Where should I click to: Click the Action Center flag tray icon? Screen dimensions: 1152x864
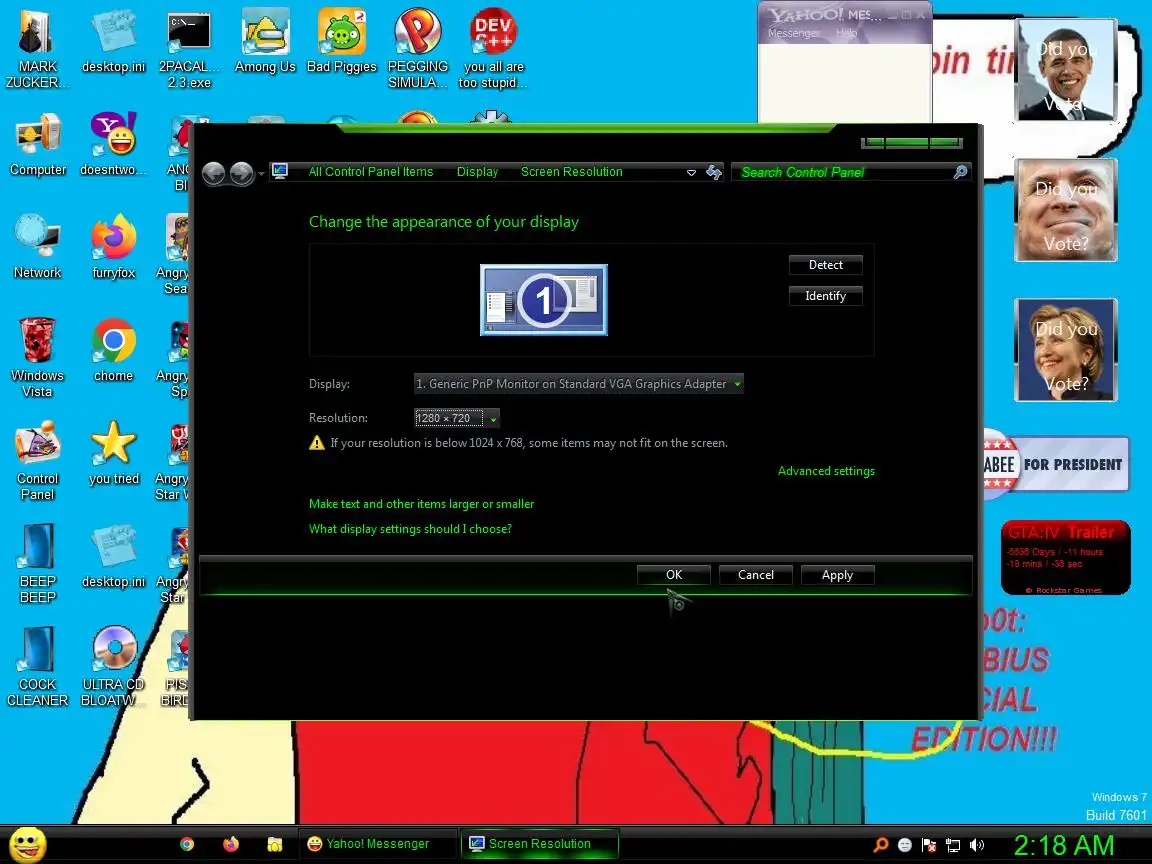click(929, 845)
